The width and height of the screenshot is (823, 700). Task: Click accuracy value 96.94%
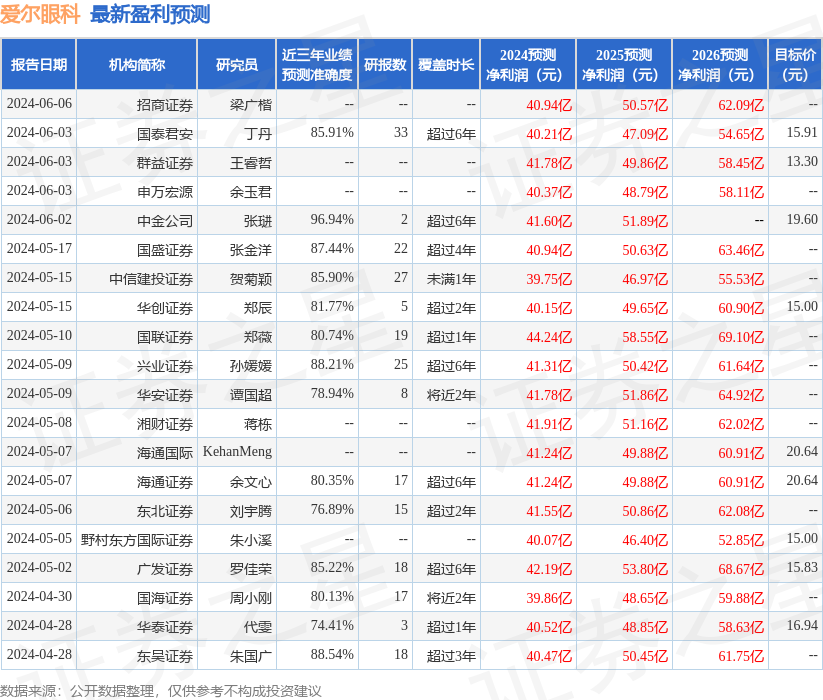(x=332, y=219)
